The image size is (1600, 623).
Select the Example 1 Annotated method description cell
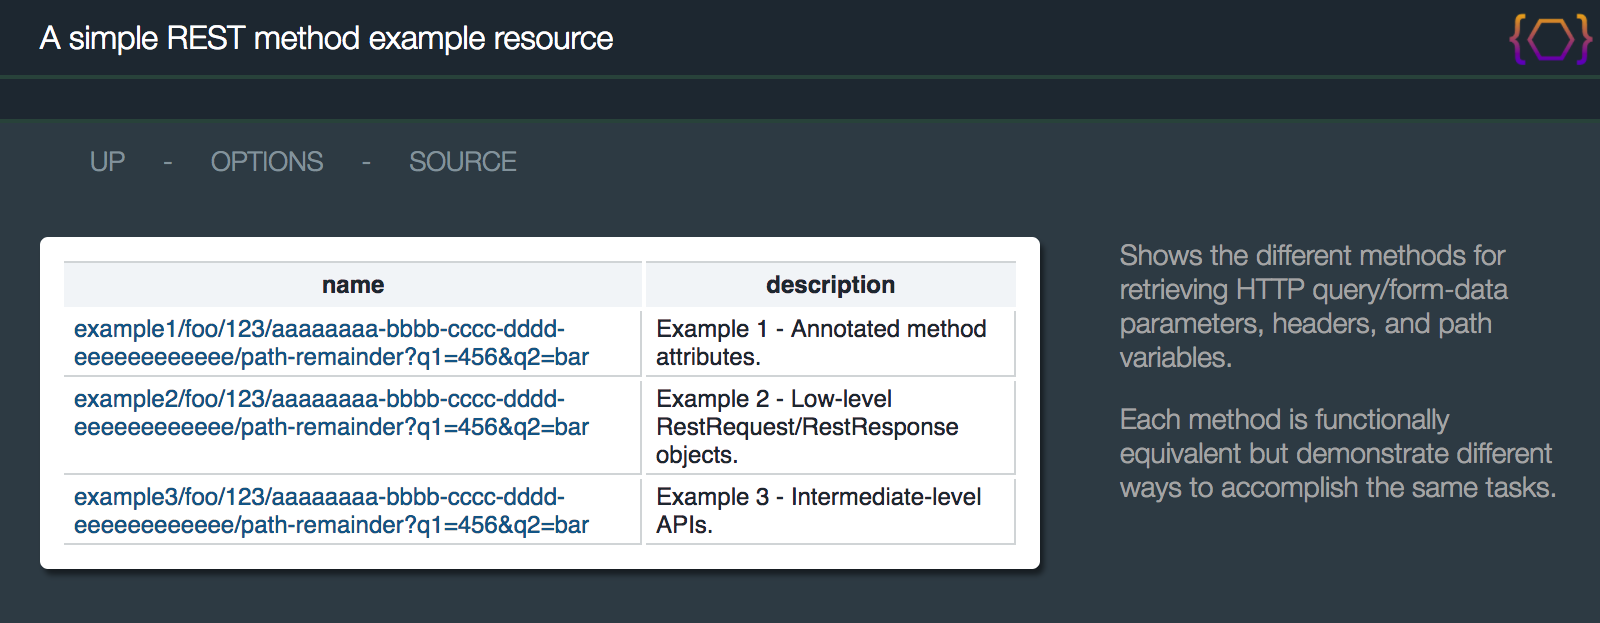tap(831, 343)
